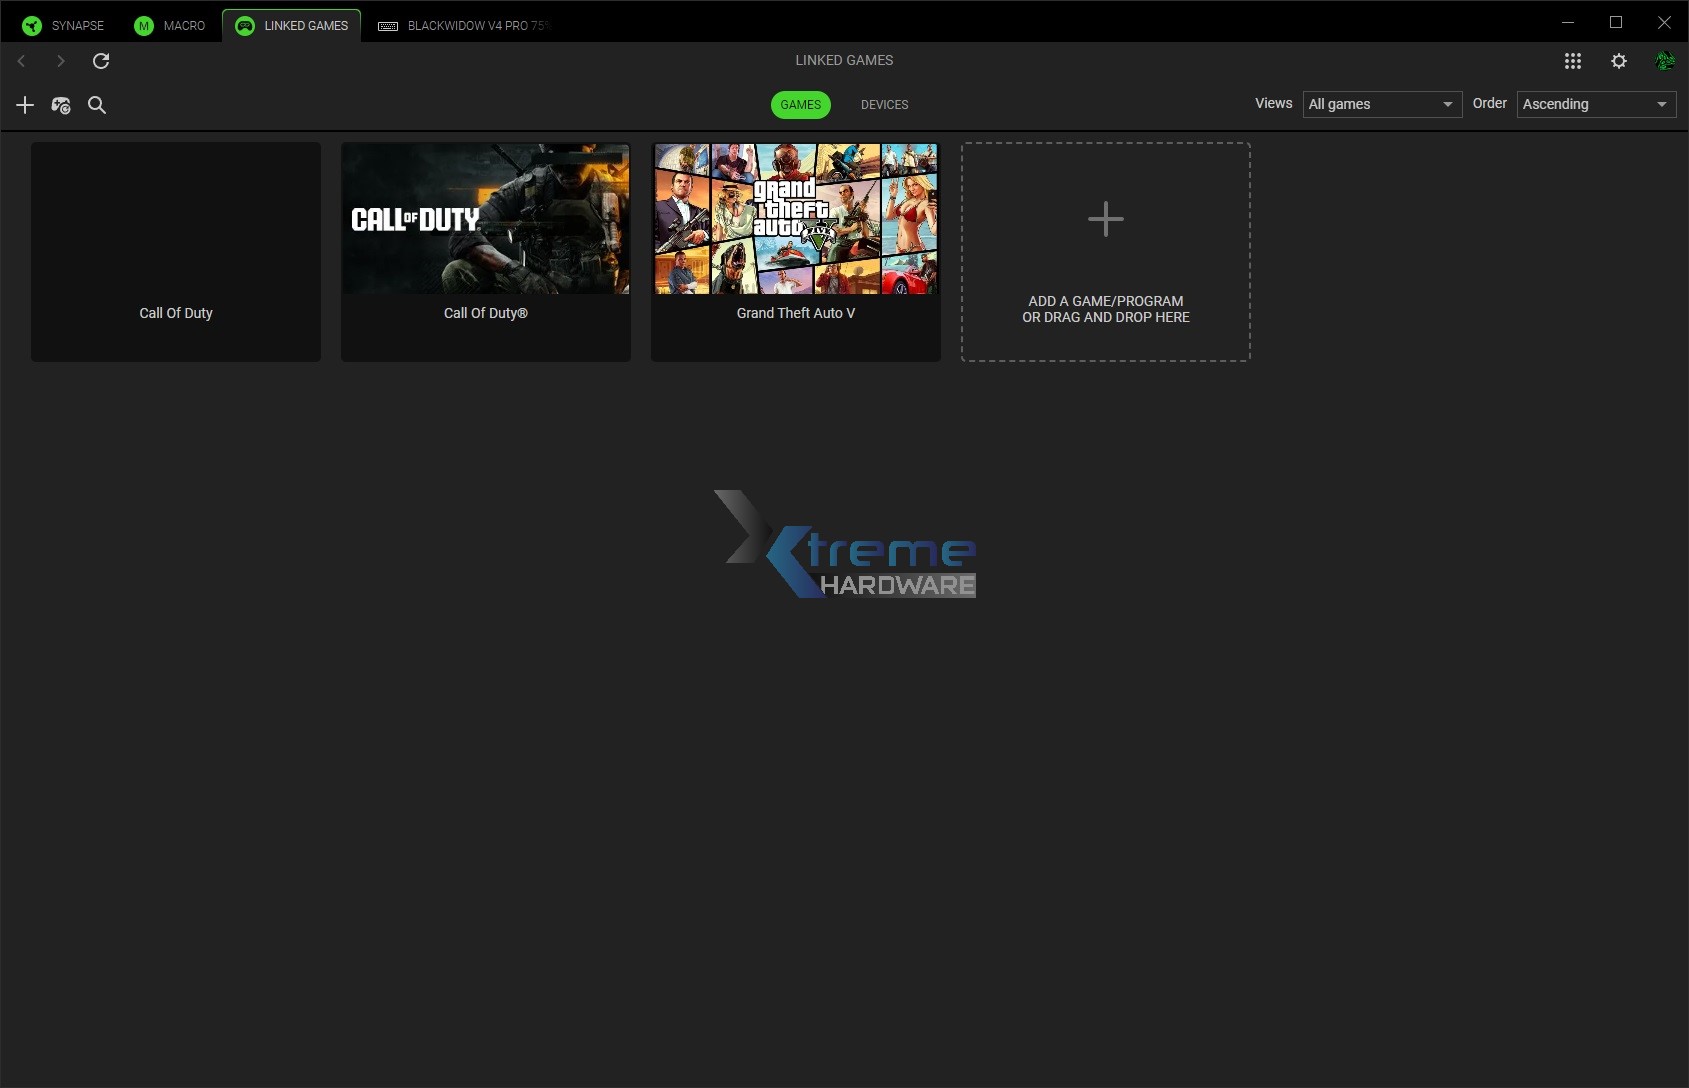This screenshot has width=1689, height=1088.
Task: Click ADD A GAME/PROGRAM drop zone
Action: point(1105,251)
